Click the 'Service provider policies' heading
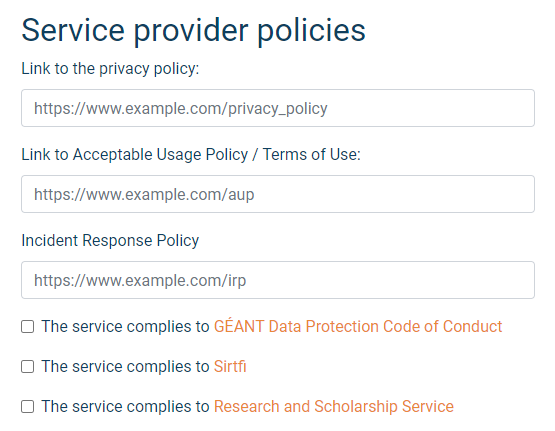Screen dimensions: 555x431 click(193, 30)
